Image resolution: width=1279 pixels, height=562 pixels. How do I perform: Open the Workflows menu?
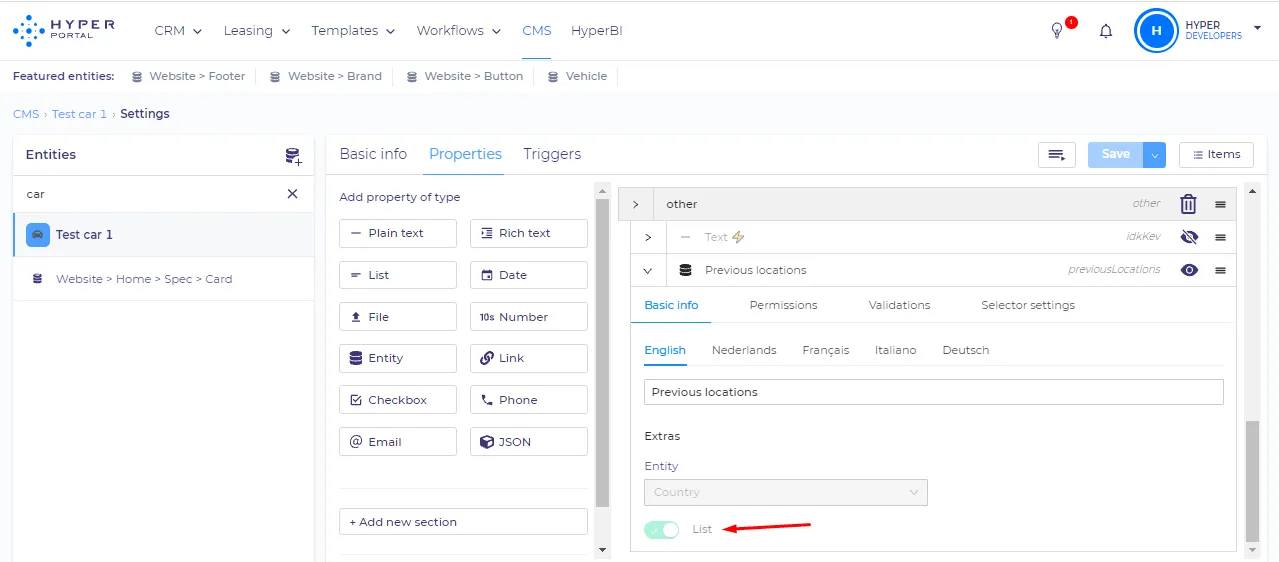pos(459,31)
